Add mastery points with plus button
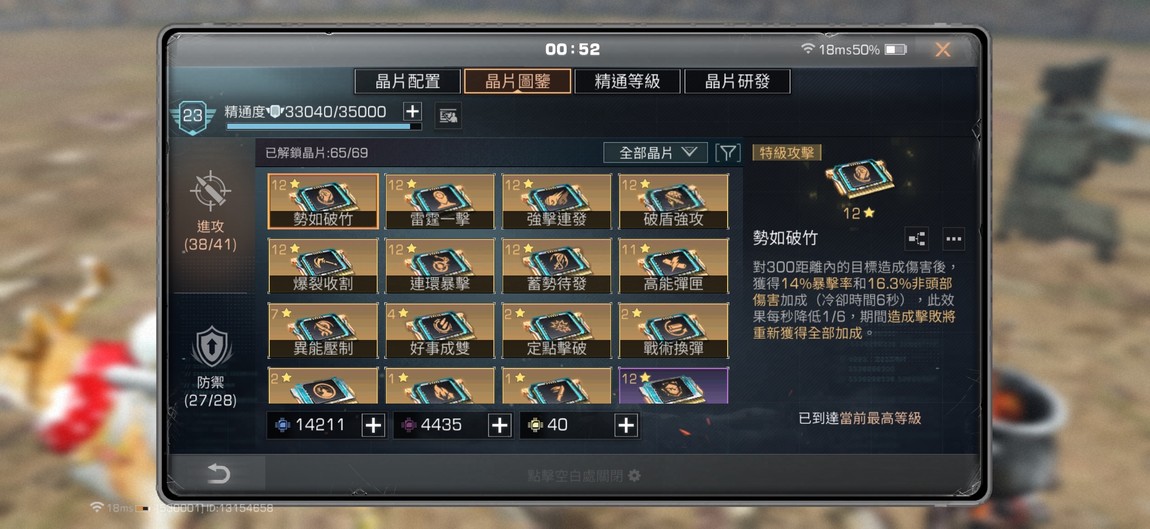Viewport: 1150px width, 529px height. pyautogui.click(x=413, y=112)
